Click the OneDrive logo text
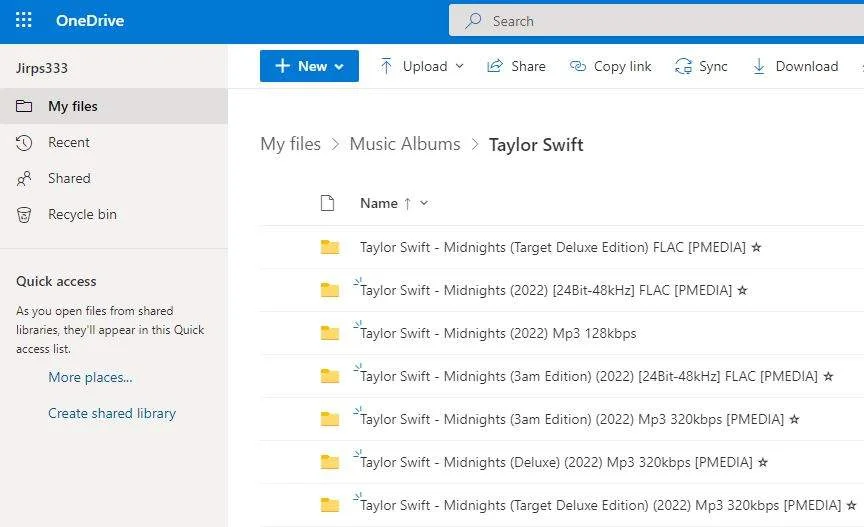 pyautogui.click(x=90, y=21)
